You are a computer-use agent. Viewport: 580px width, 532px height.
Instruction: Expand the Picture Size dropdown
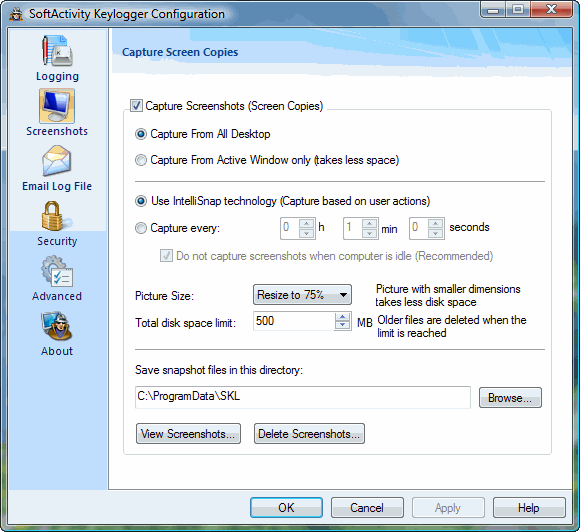point(302,295)
